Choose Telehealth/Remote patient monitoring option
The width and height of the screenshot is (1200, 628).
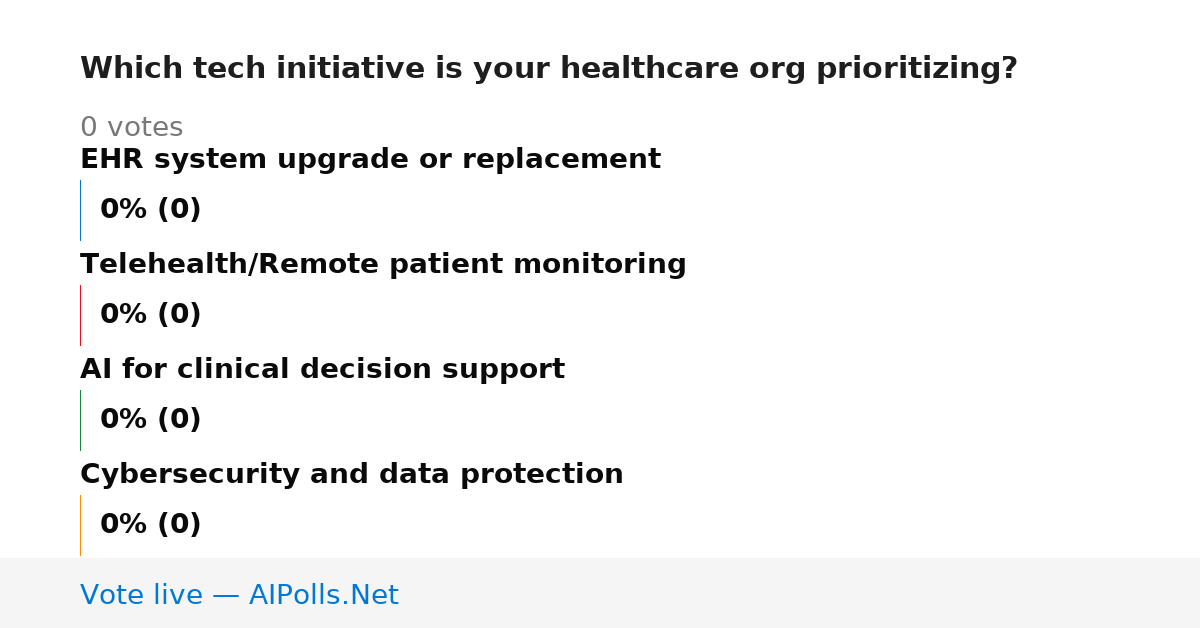(x=383, y=265)
